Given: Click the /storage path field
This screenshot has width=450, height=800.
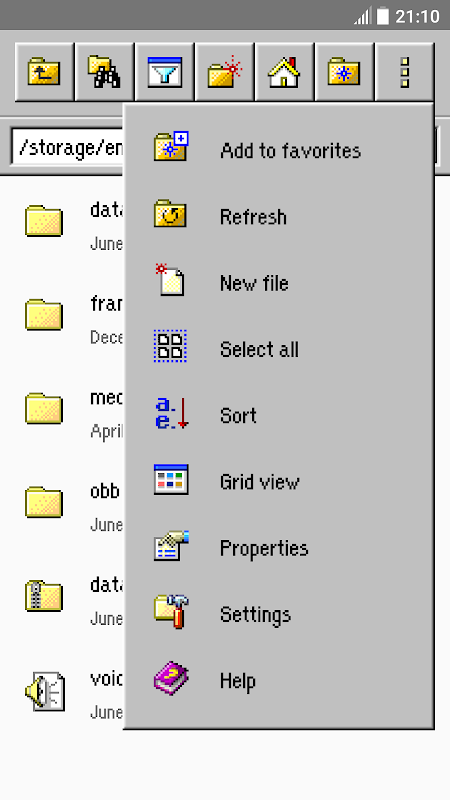Looking at the screenshot, I should 67,148.
